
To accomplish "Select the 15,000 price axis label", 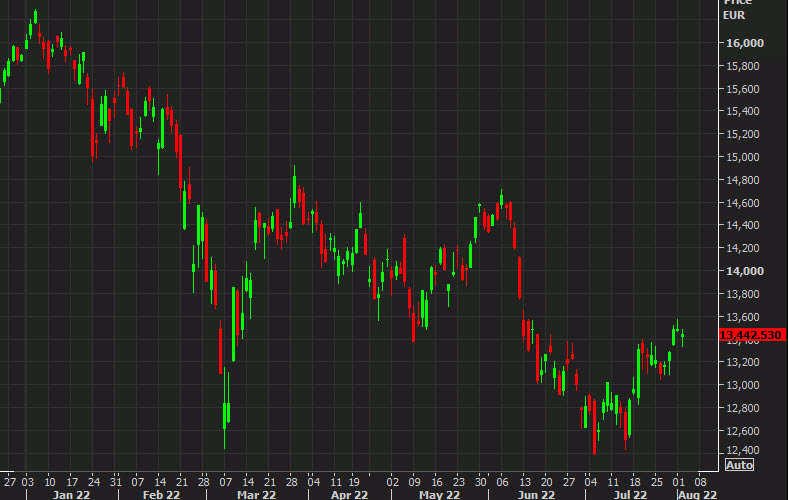I will [x=743, y=157].
